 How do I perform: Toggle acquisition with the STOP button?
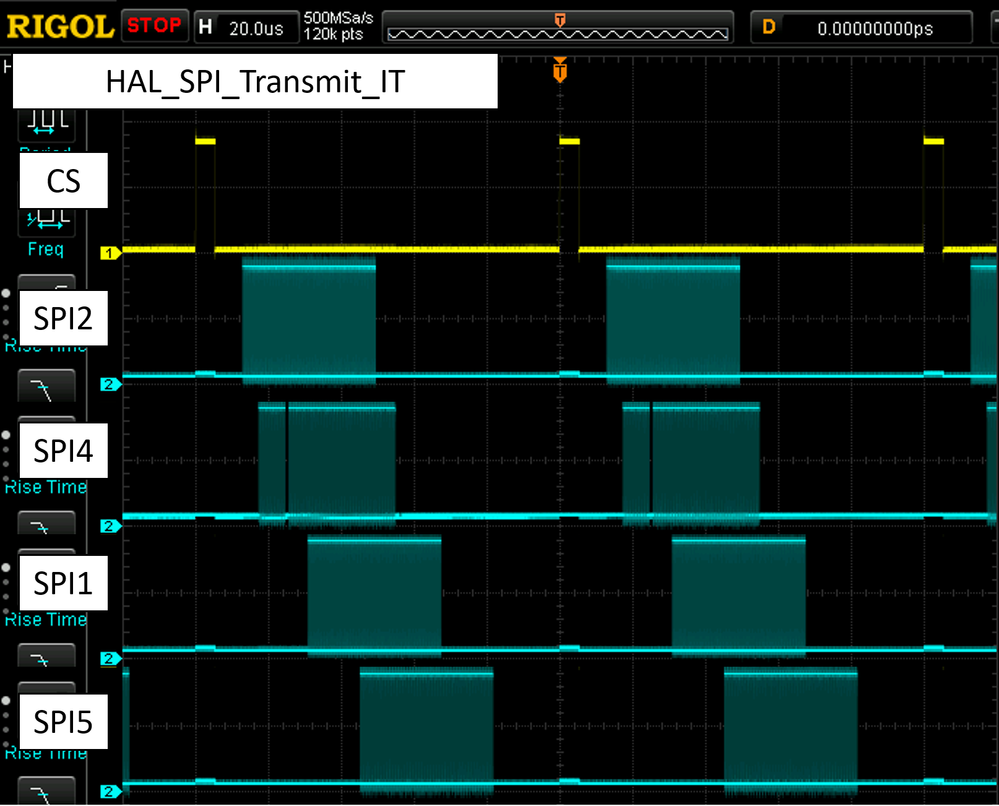[x=154, y=26]
